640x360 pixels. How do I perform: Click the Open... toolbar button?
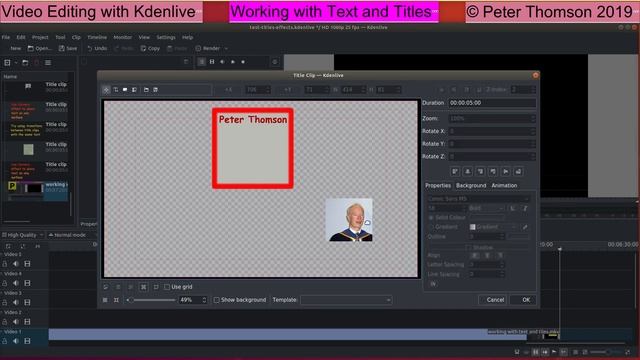(x=40, y=48)
